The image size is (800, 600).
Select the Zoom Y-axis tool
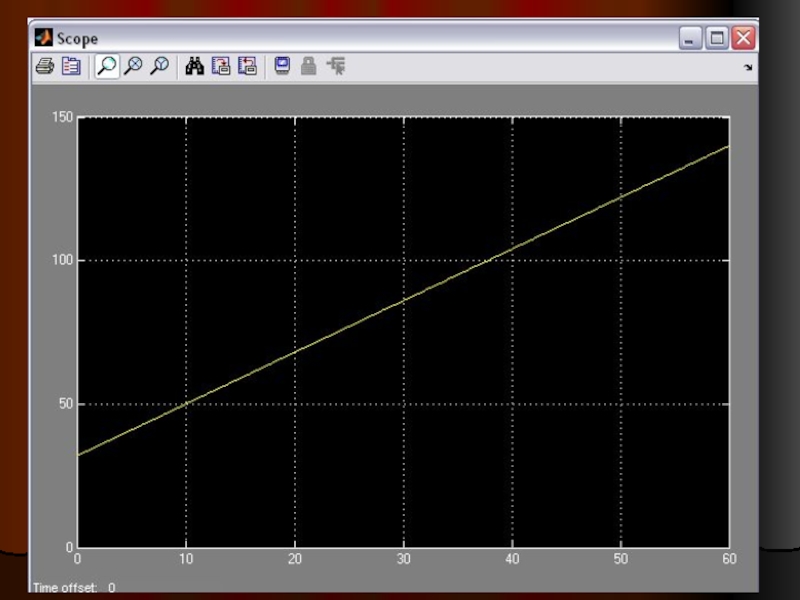point(160,66)
